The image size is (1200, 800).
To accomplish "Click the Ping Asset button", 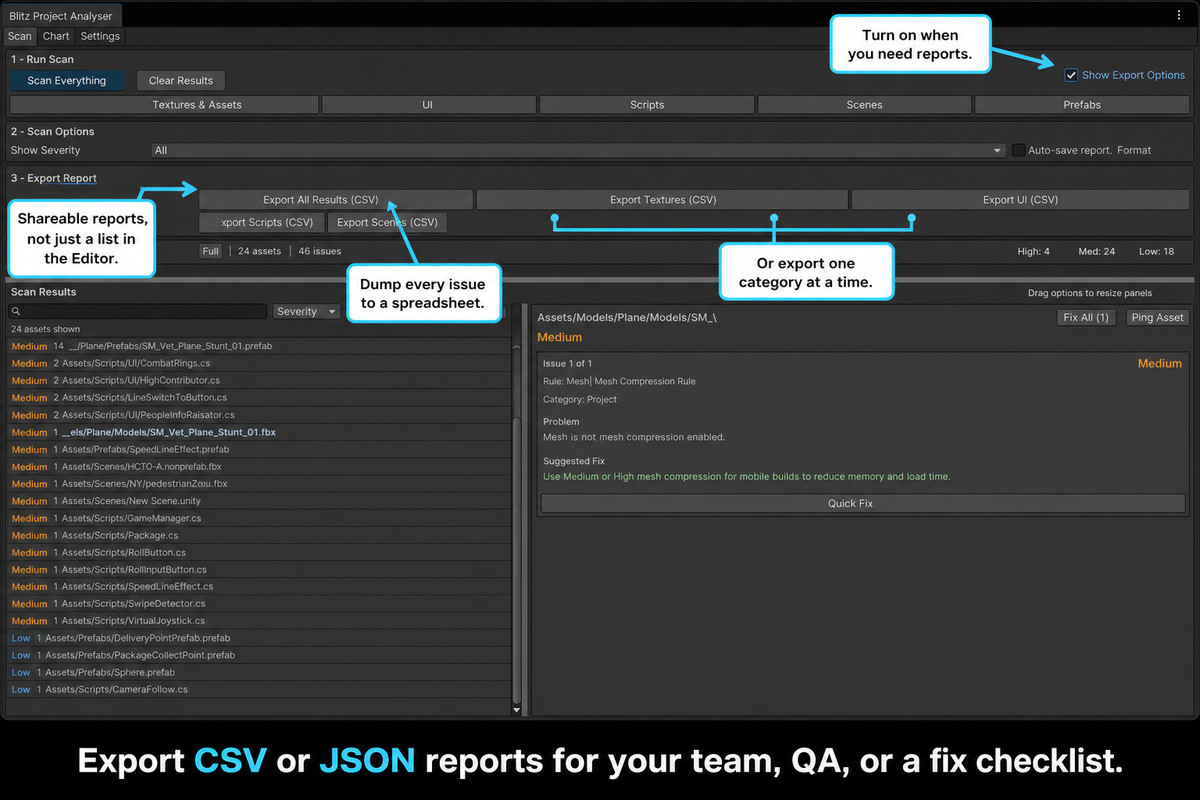I will (x=1156, y=317).
